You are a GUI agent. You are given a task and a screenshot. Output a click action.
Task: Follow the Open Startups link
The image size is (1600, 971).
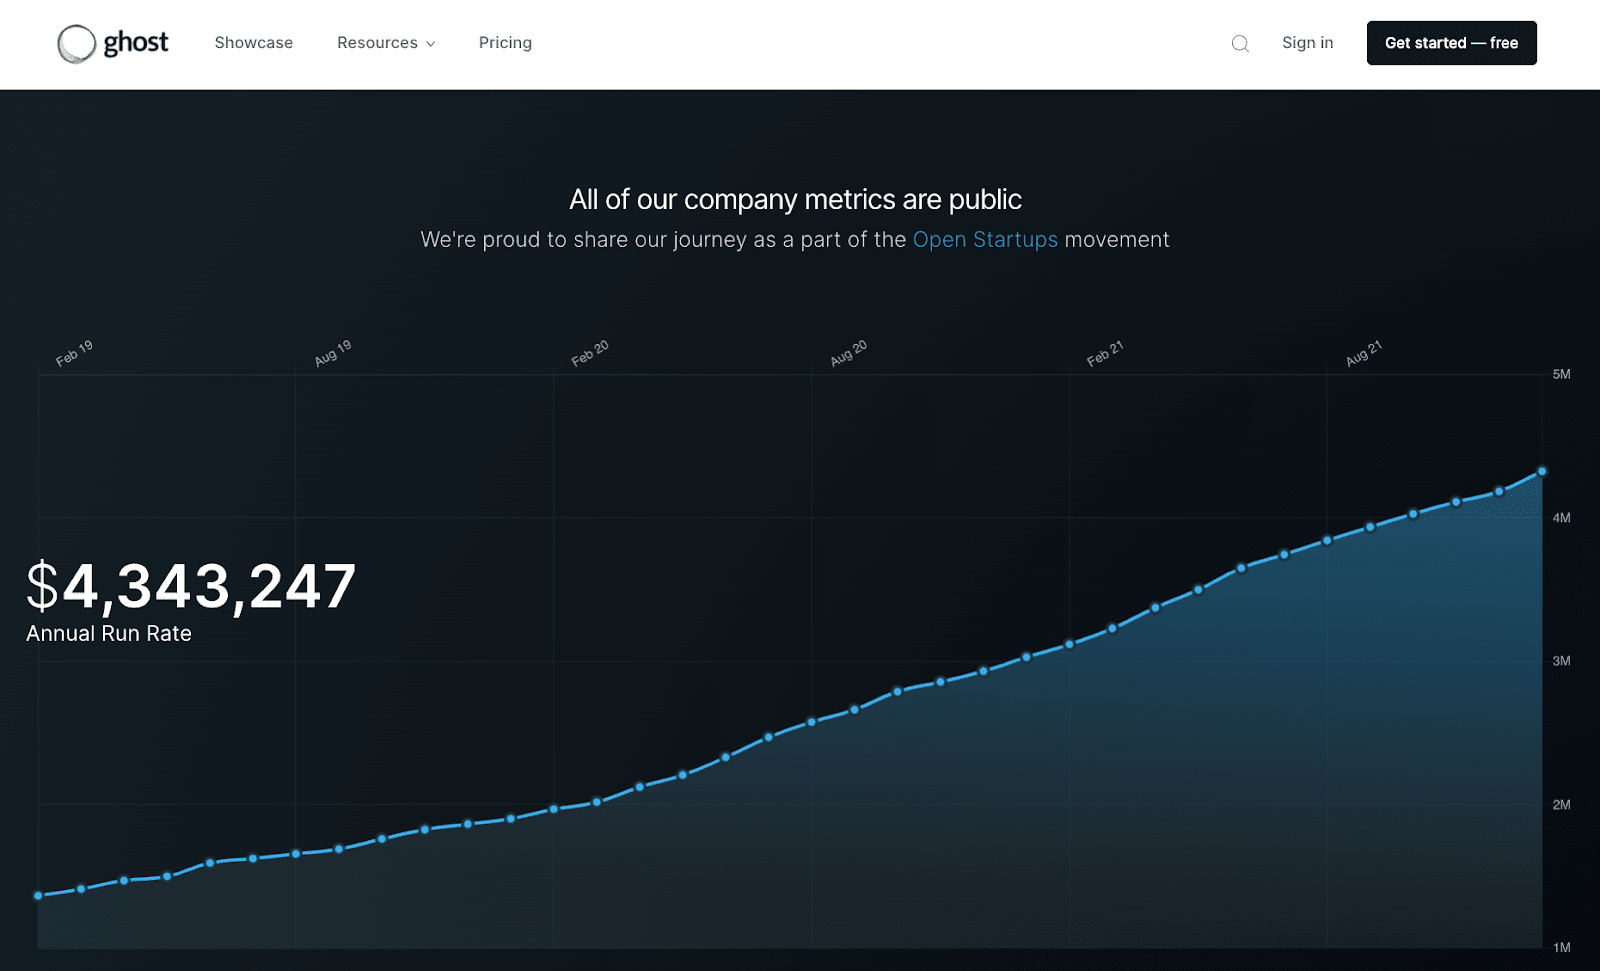(984, 240)
